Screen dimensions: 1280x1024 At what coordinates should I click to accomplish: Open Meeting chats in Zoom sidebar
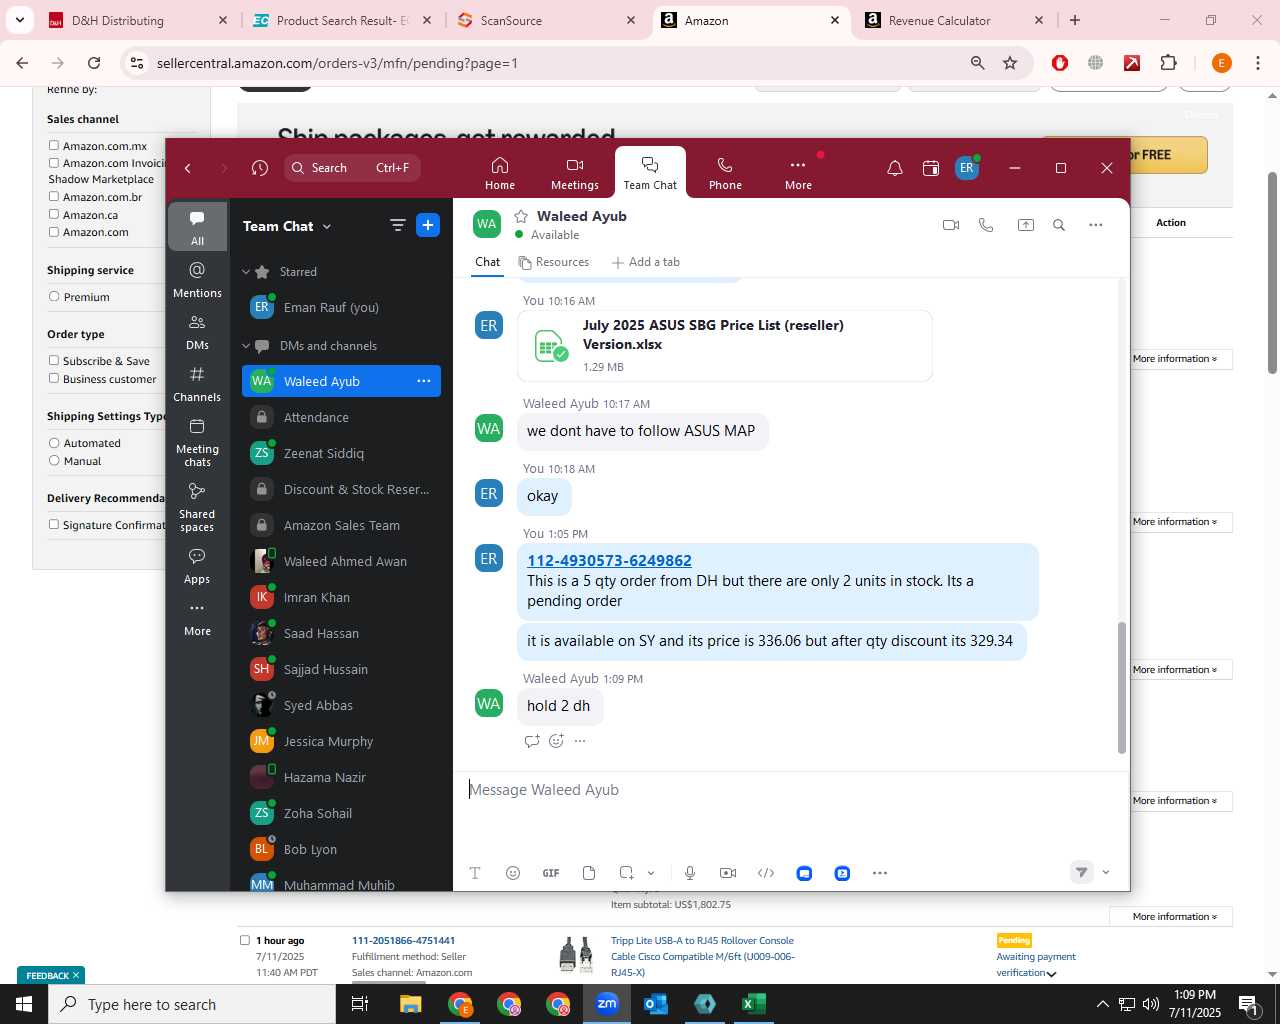pyautogui.click(x=197, y=442)
